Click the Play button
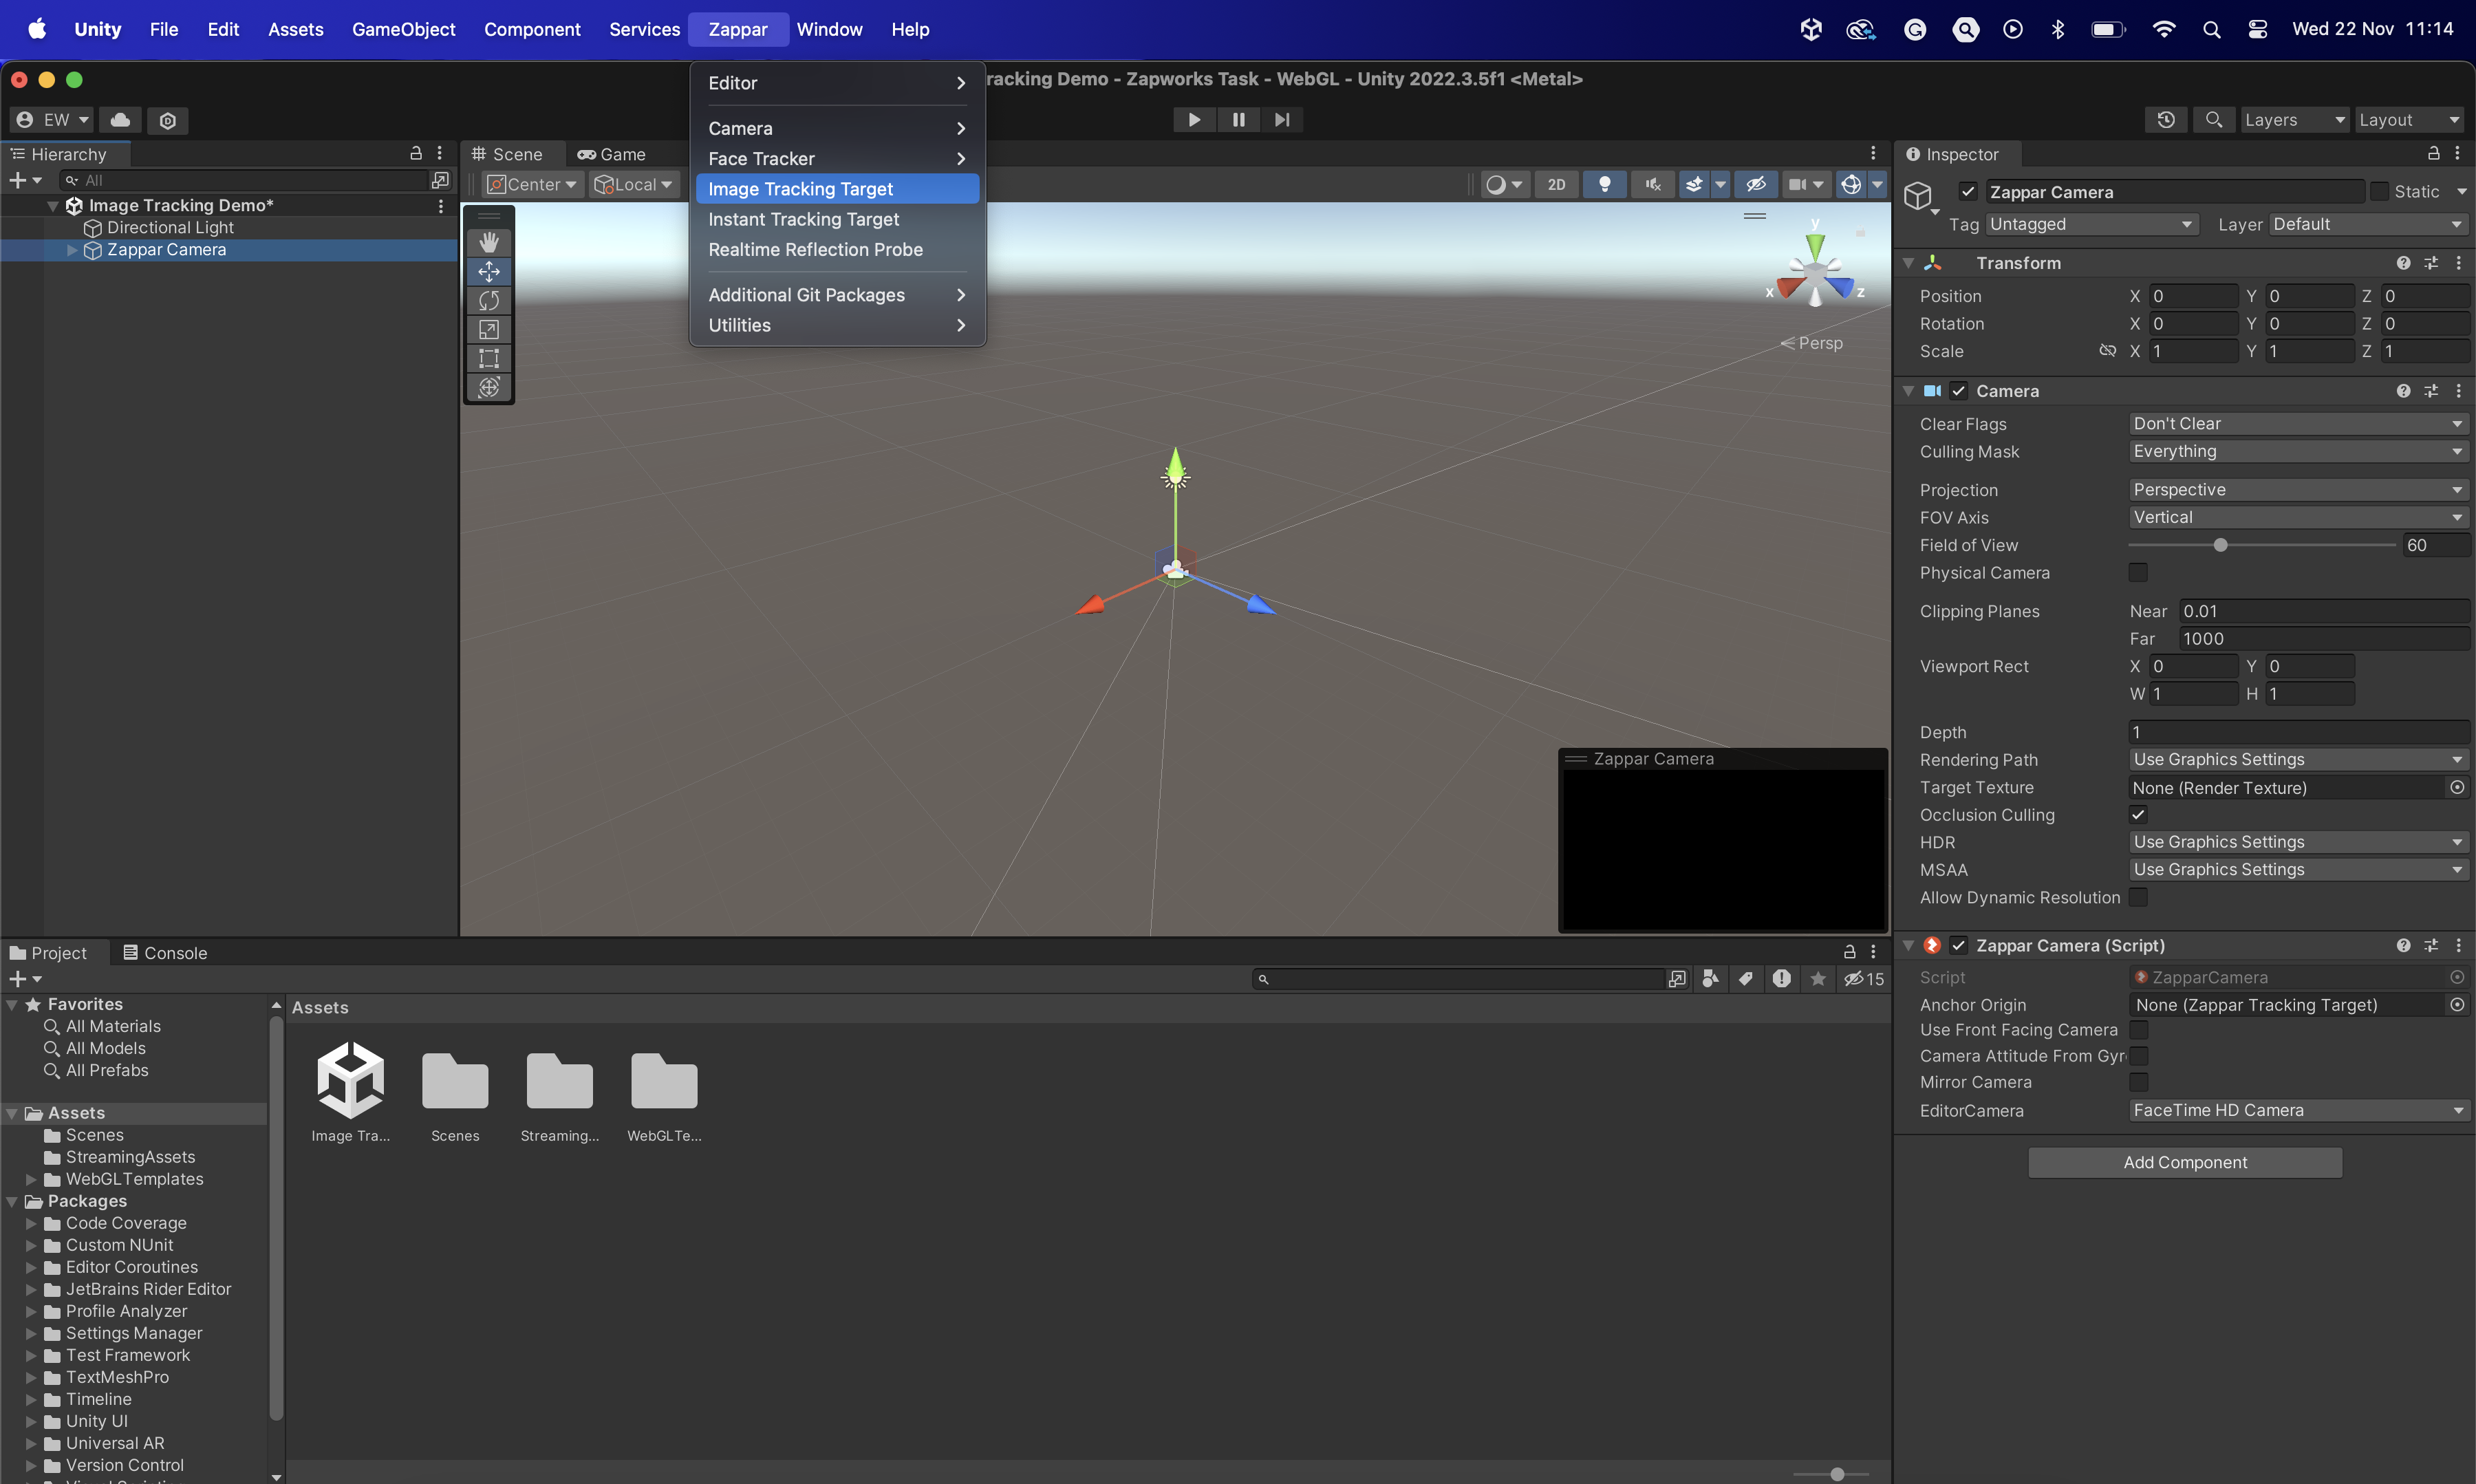The width and height of the screenshot is (2476, 1484). (x=1194, y=120)
